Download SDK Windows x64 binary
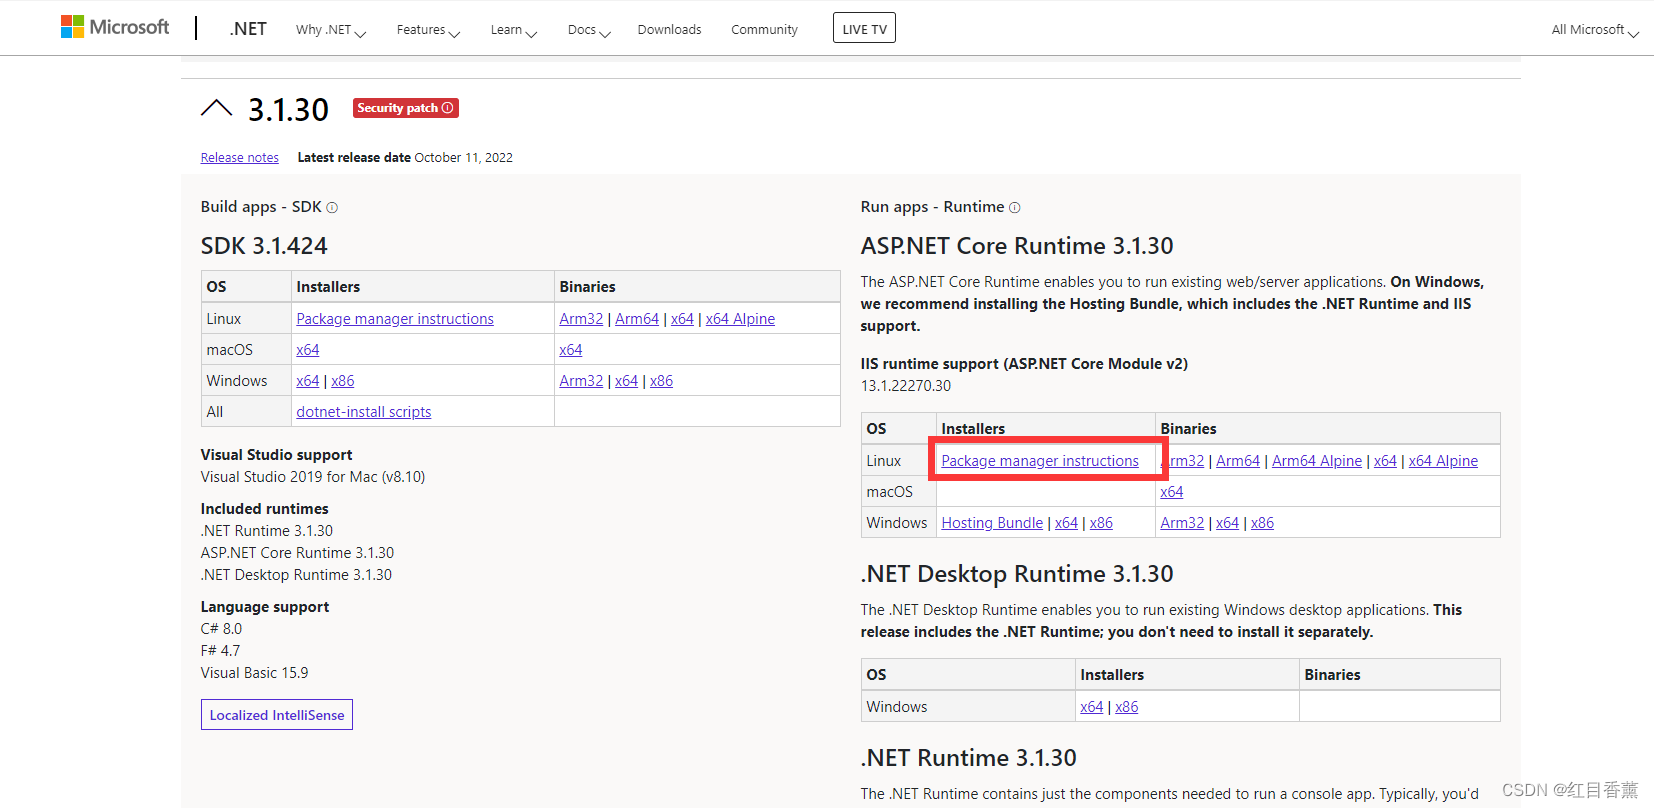Viewport: 1654px width, 808px height. pos(626,381)
